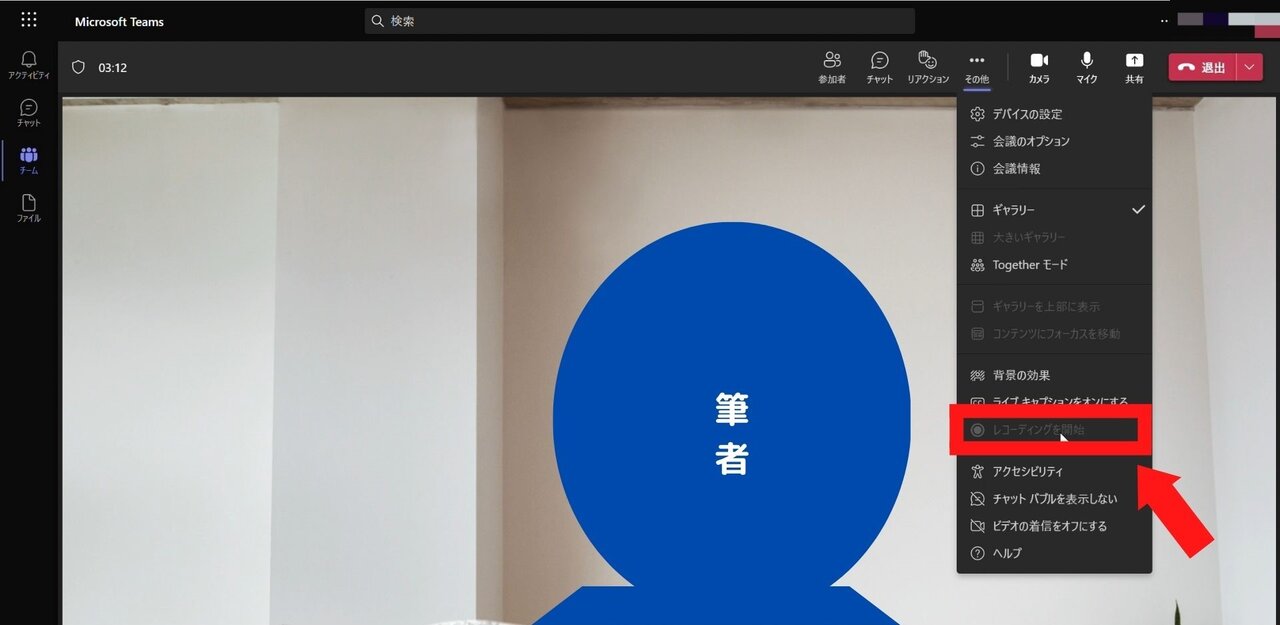Open meeting info (会議情報)
Viewport: 1280px width, 625px height.
point(1054,169)
